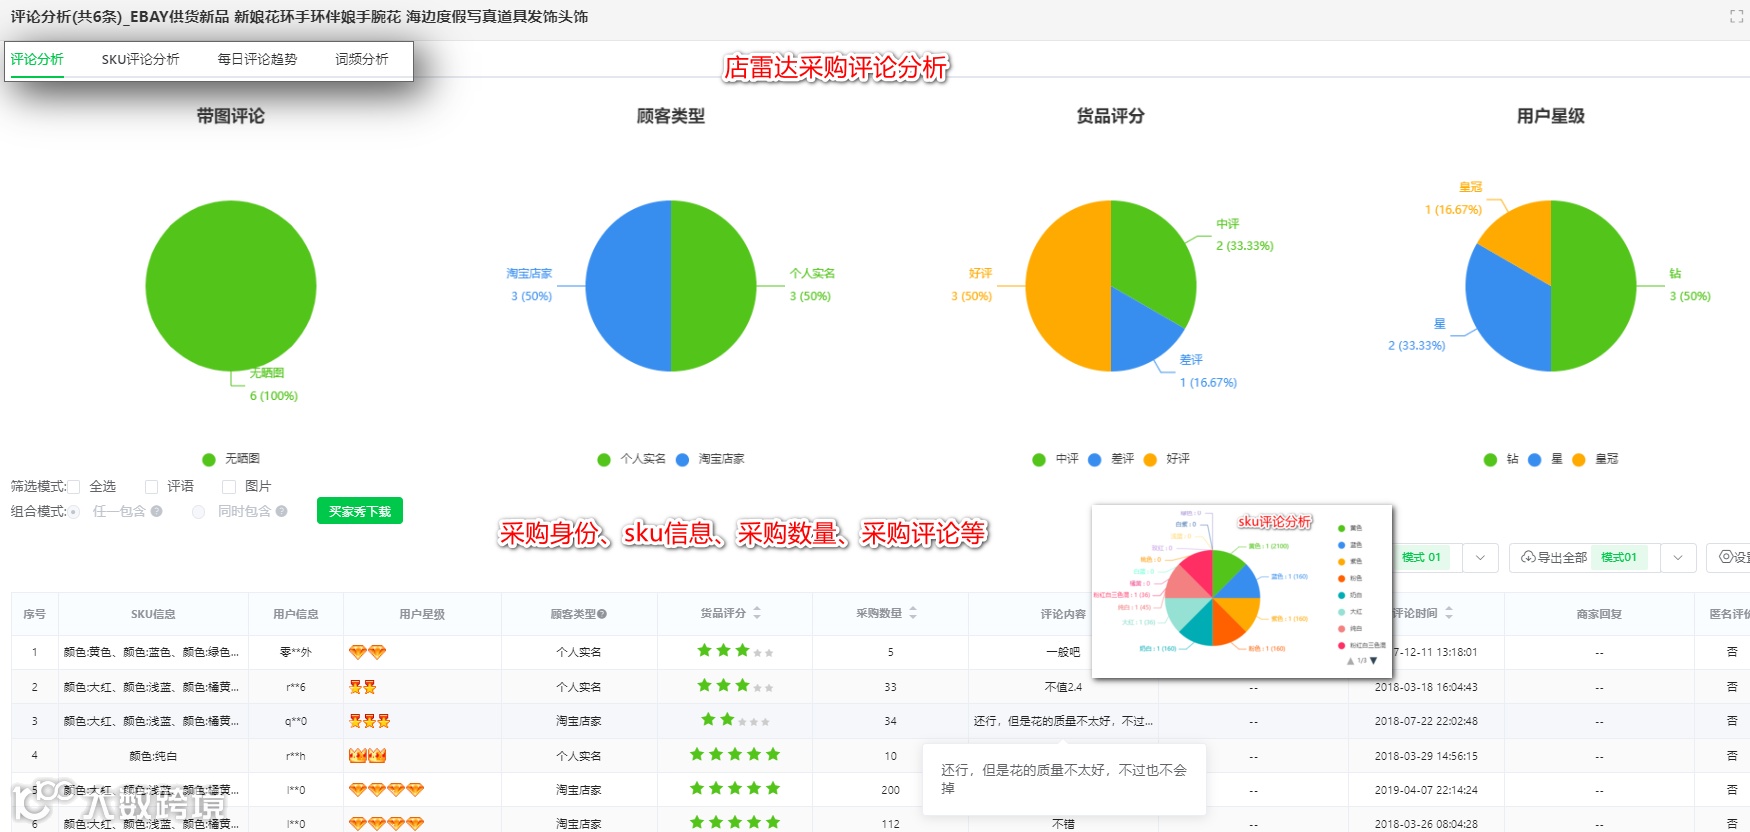Select the 同时包含 radio option
This screenshot has width=1750, height=832.
(x=199, y=512)
